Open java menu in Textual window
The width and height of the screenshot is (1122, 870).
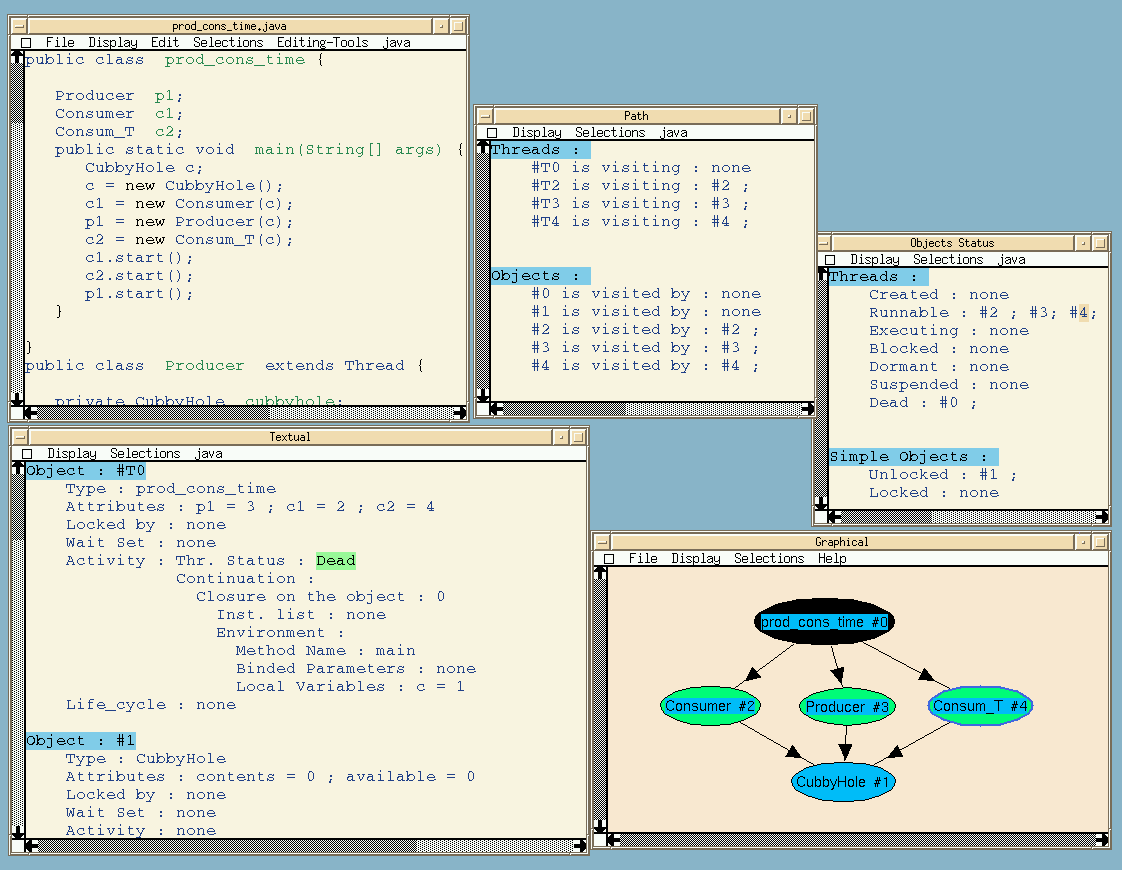pos(208,454)
